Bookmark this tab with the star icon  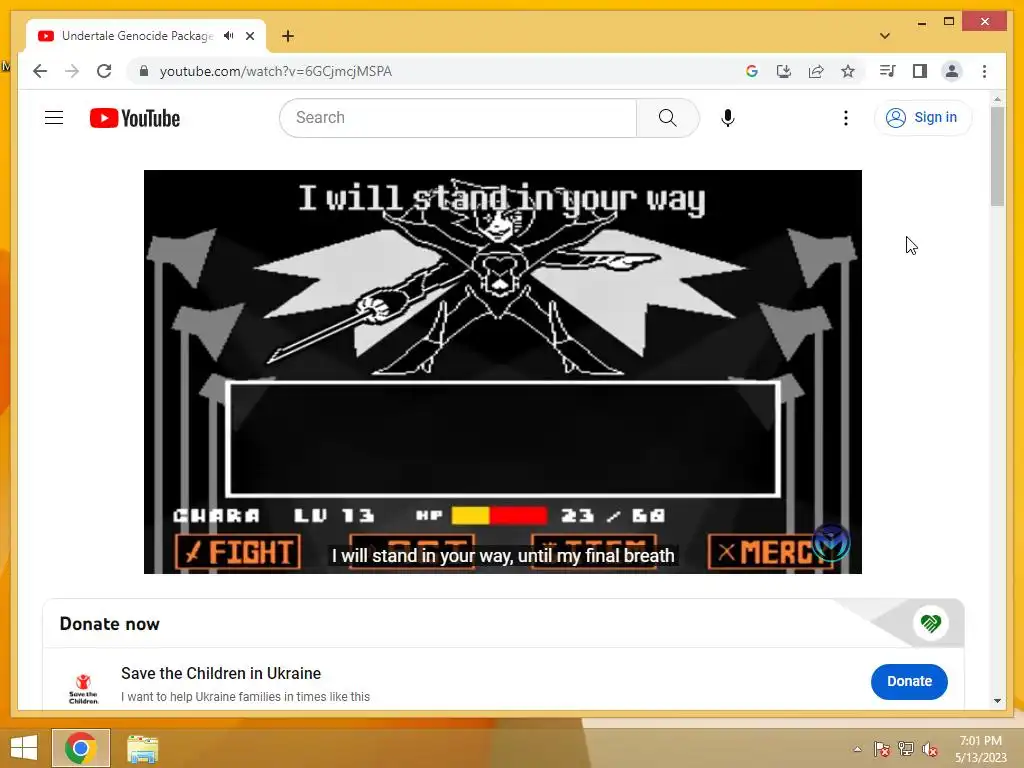pyautogui.click(x=848, y=71)
